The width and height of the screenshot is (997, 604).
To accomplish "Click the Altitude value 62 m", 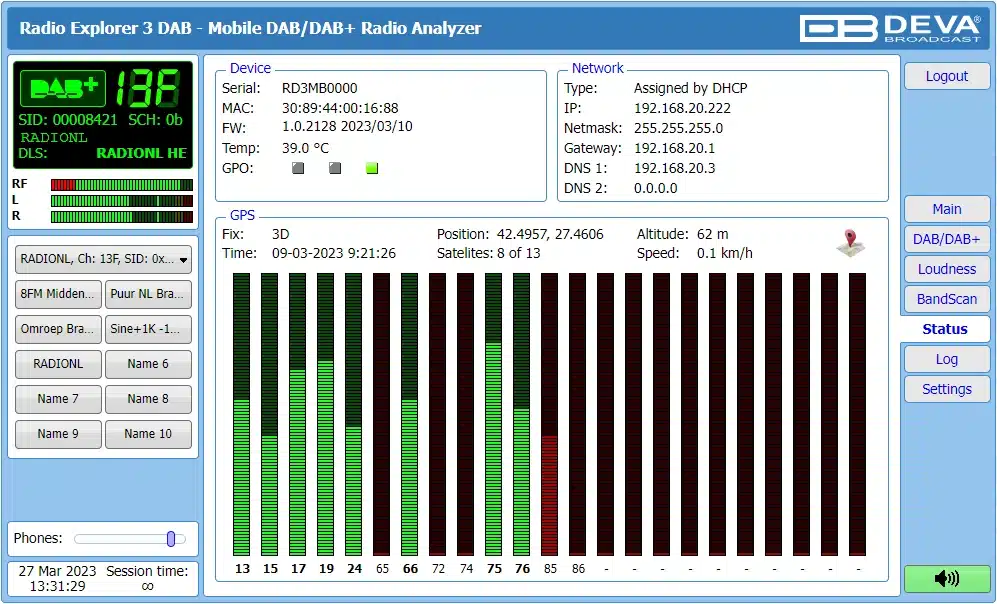I will 713,234.
